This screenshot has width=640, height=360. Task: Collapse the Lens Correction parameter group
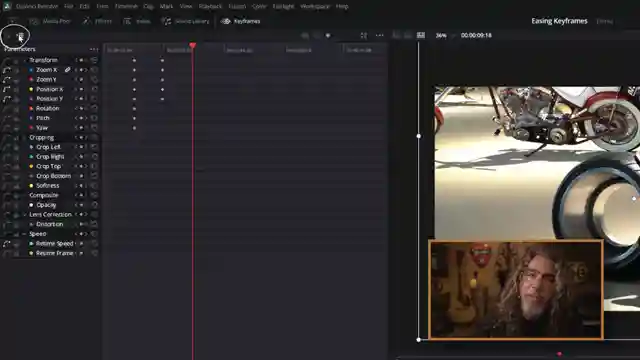click(24, 215)
